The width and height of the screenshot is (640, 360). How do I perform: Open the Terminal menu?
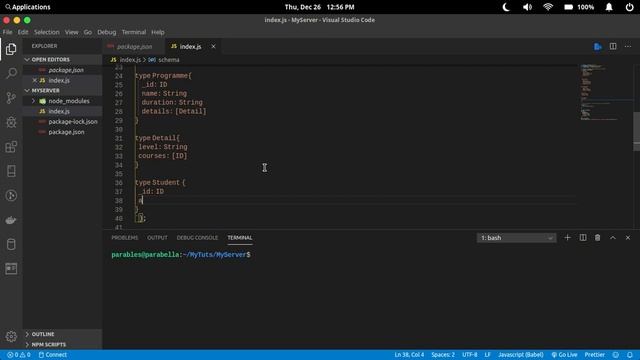[134, 32]
